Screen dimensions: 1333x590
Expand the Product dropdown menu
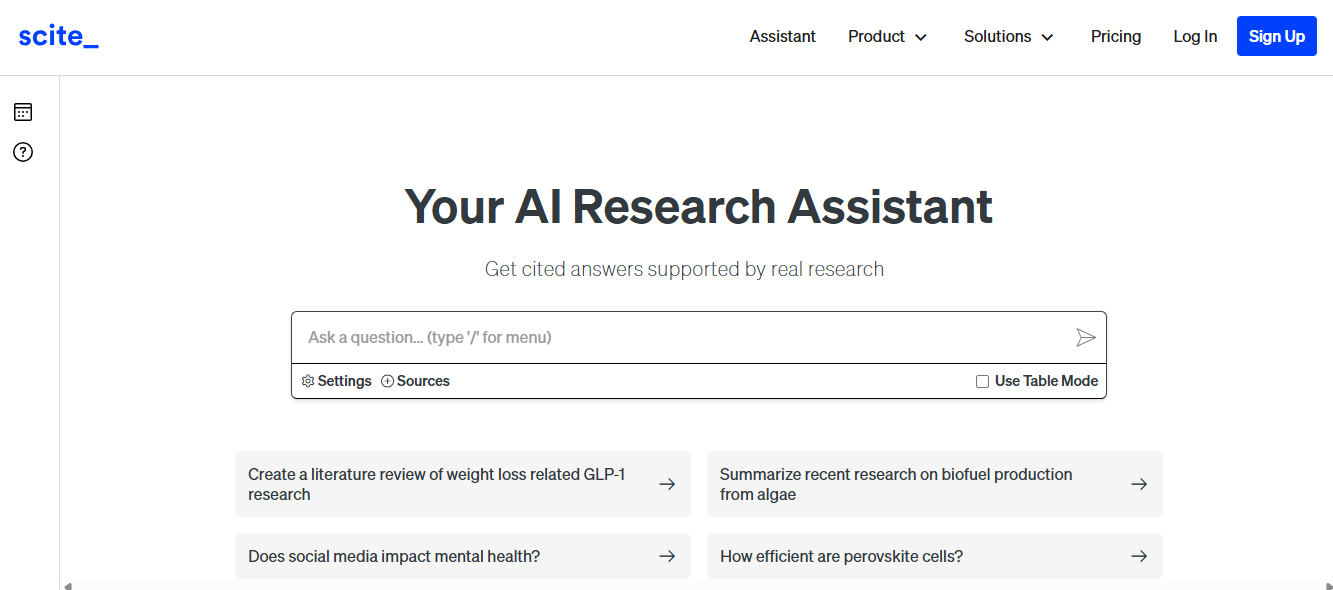tap(888, 37)
